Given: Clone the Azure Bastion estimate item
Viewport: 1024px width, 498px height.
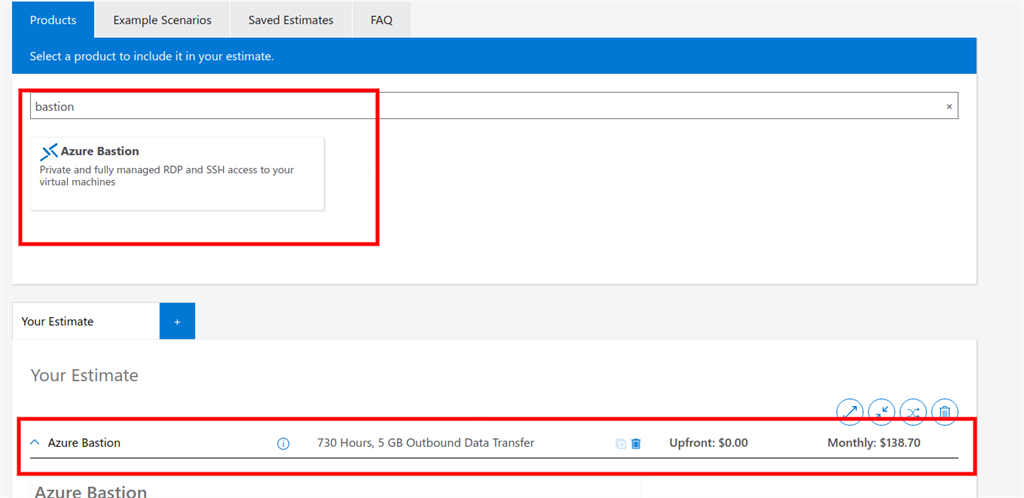Looking at the screenshot, I should pyautogui.click(x=620, y=444).
